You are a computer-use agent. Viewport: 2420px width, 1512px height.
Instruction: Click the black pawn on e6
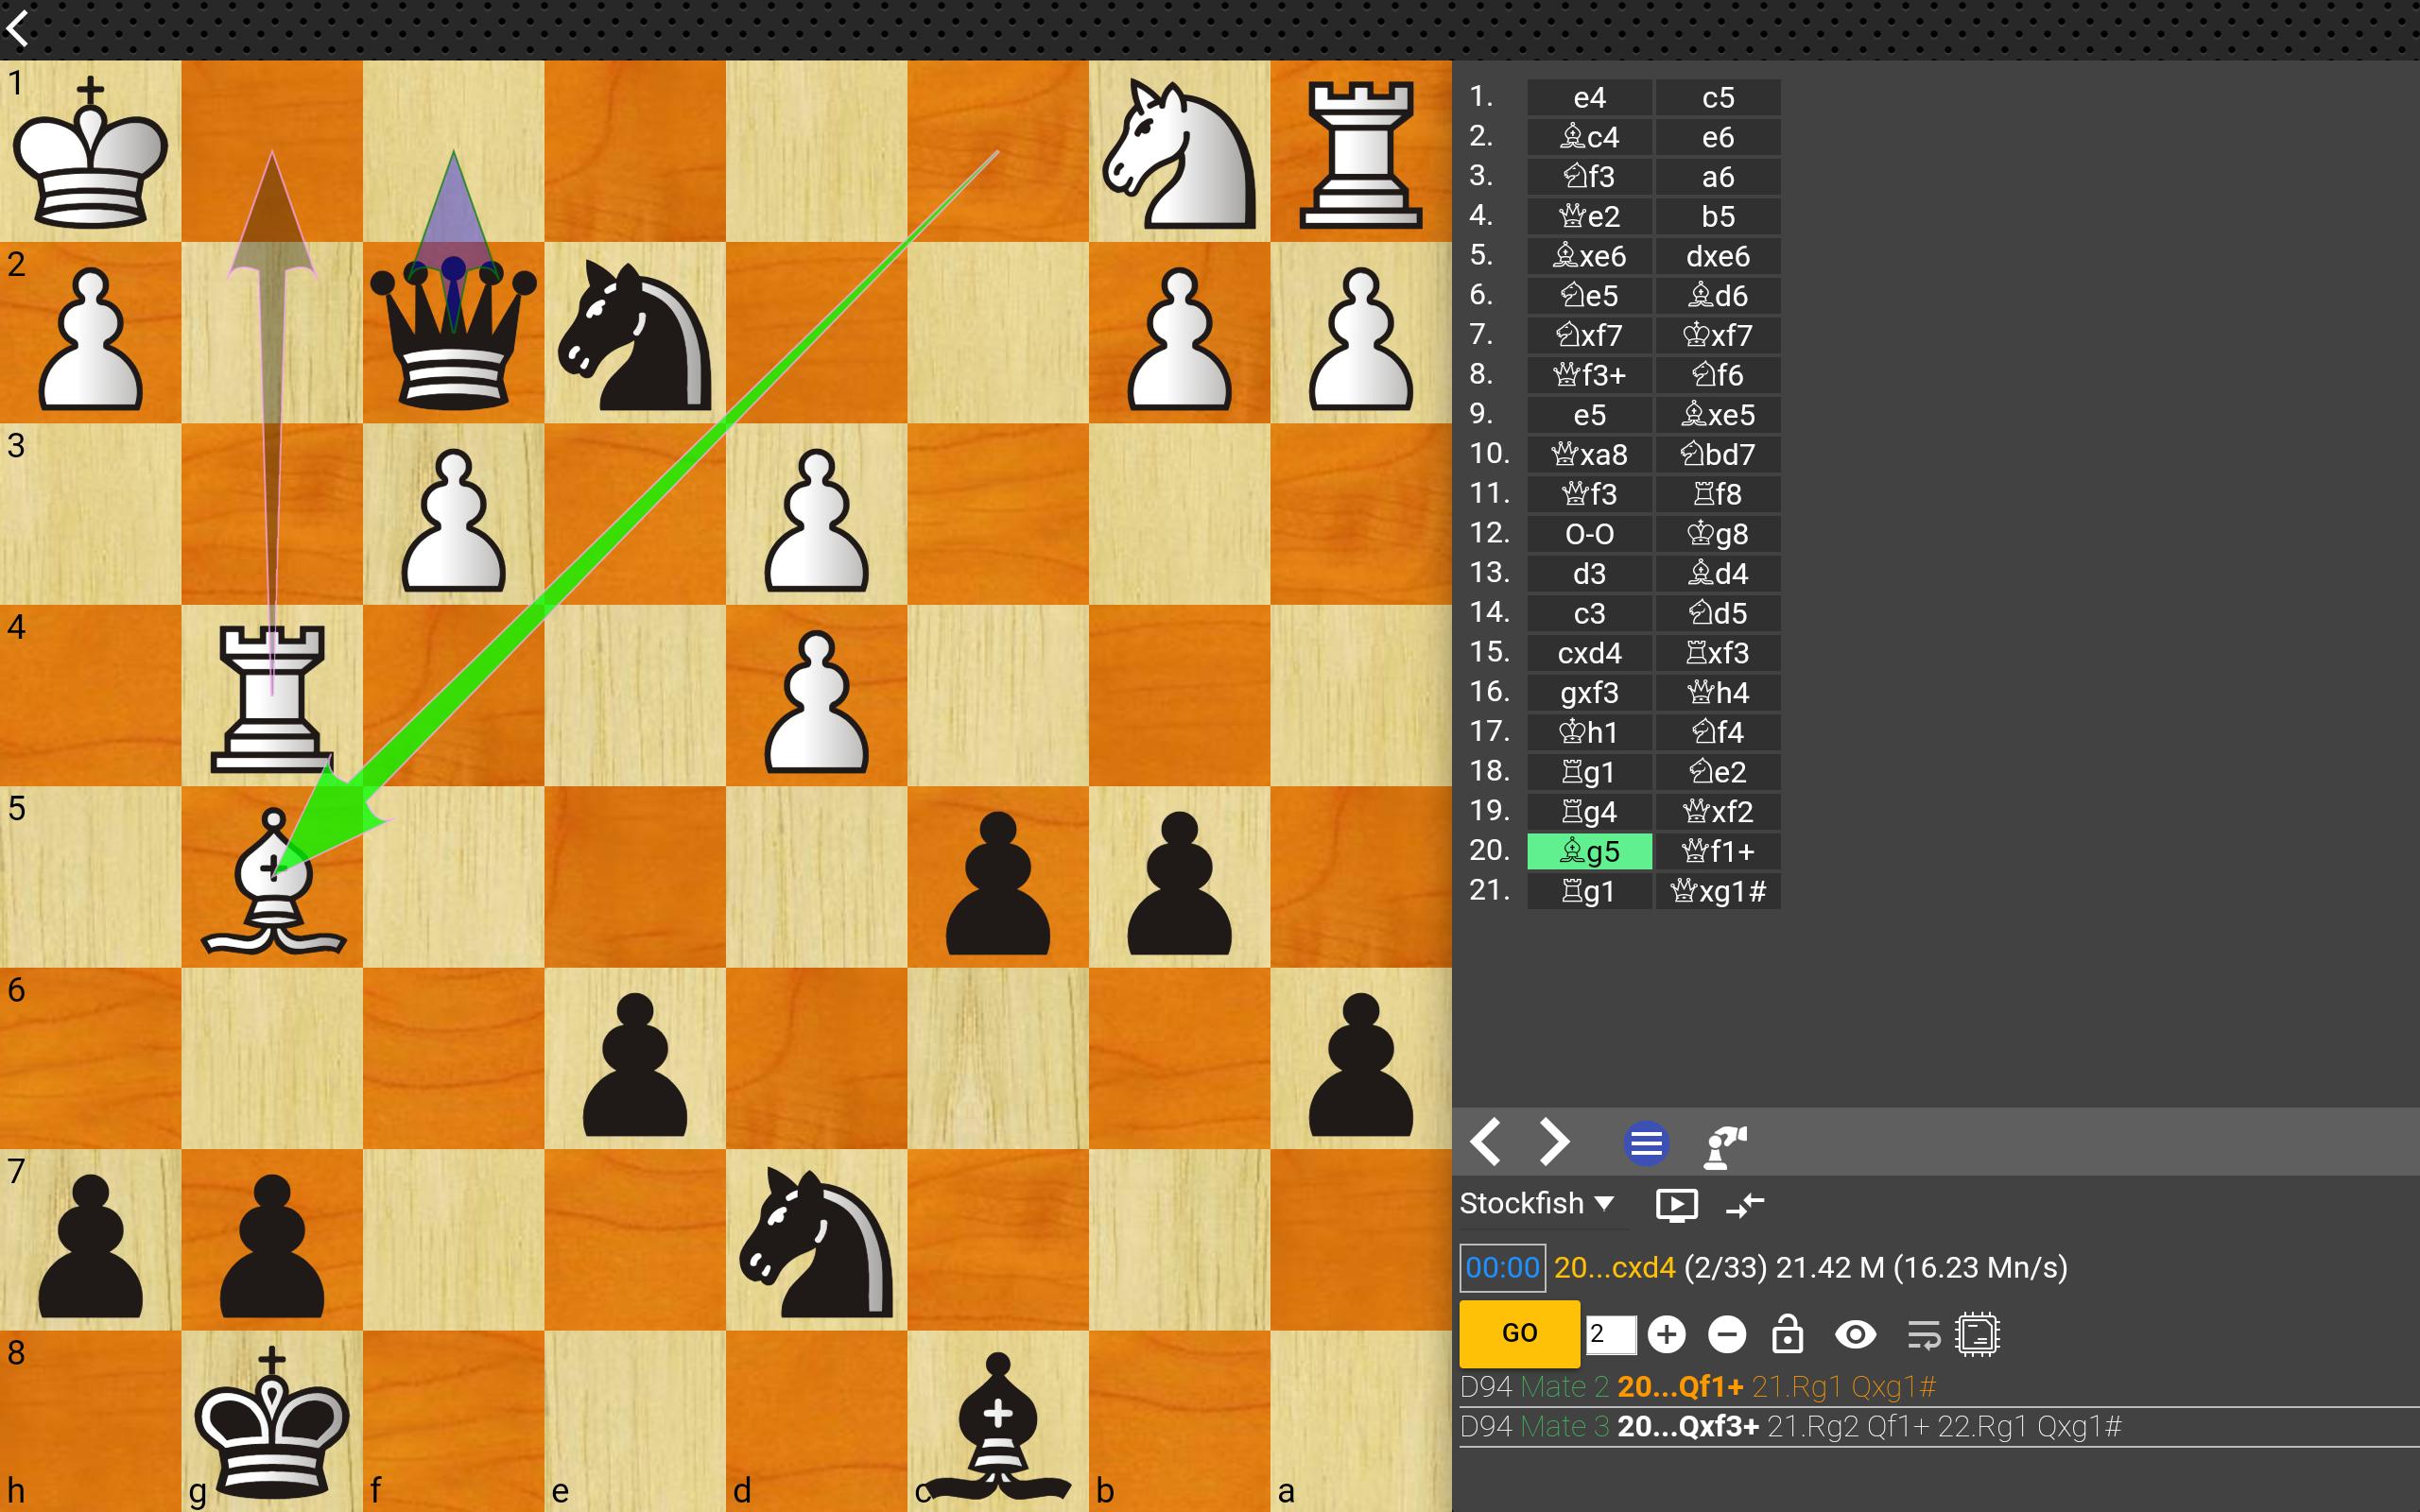634,1064
